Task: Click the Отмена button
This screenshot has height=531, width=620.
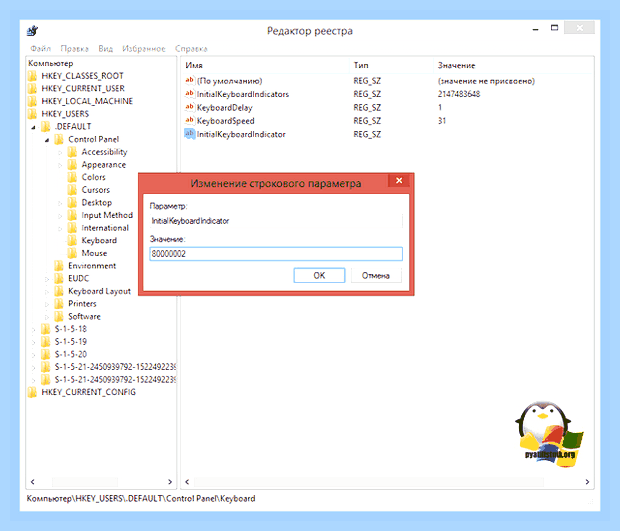Action: click(376, 275)
